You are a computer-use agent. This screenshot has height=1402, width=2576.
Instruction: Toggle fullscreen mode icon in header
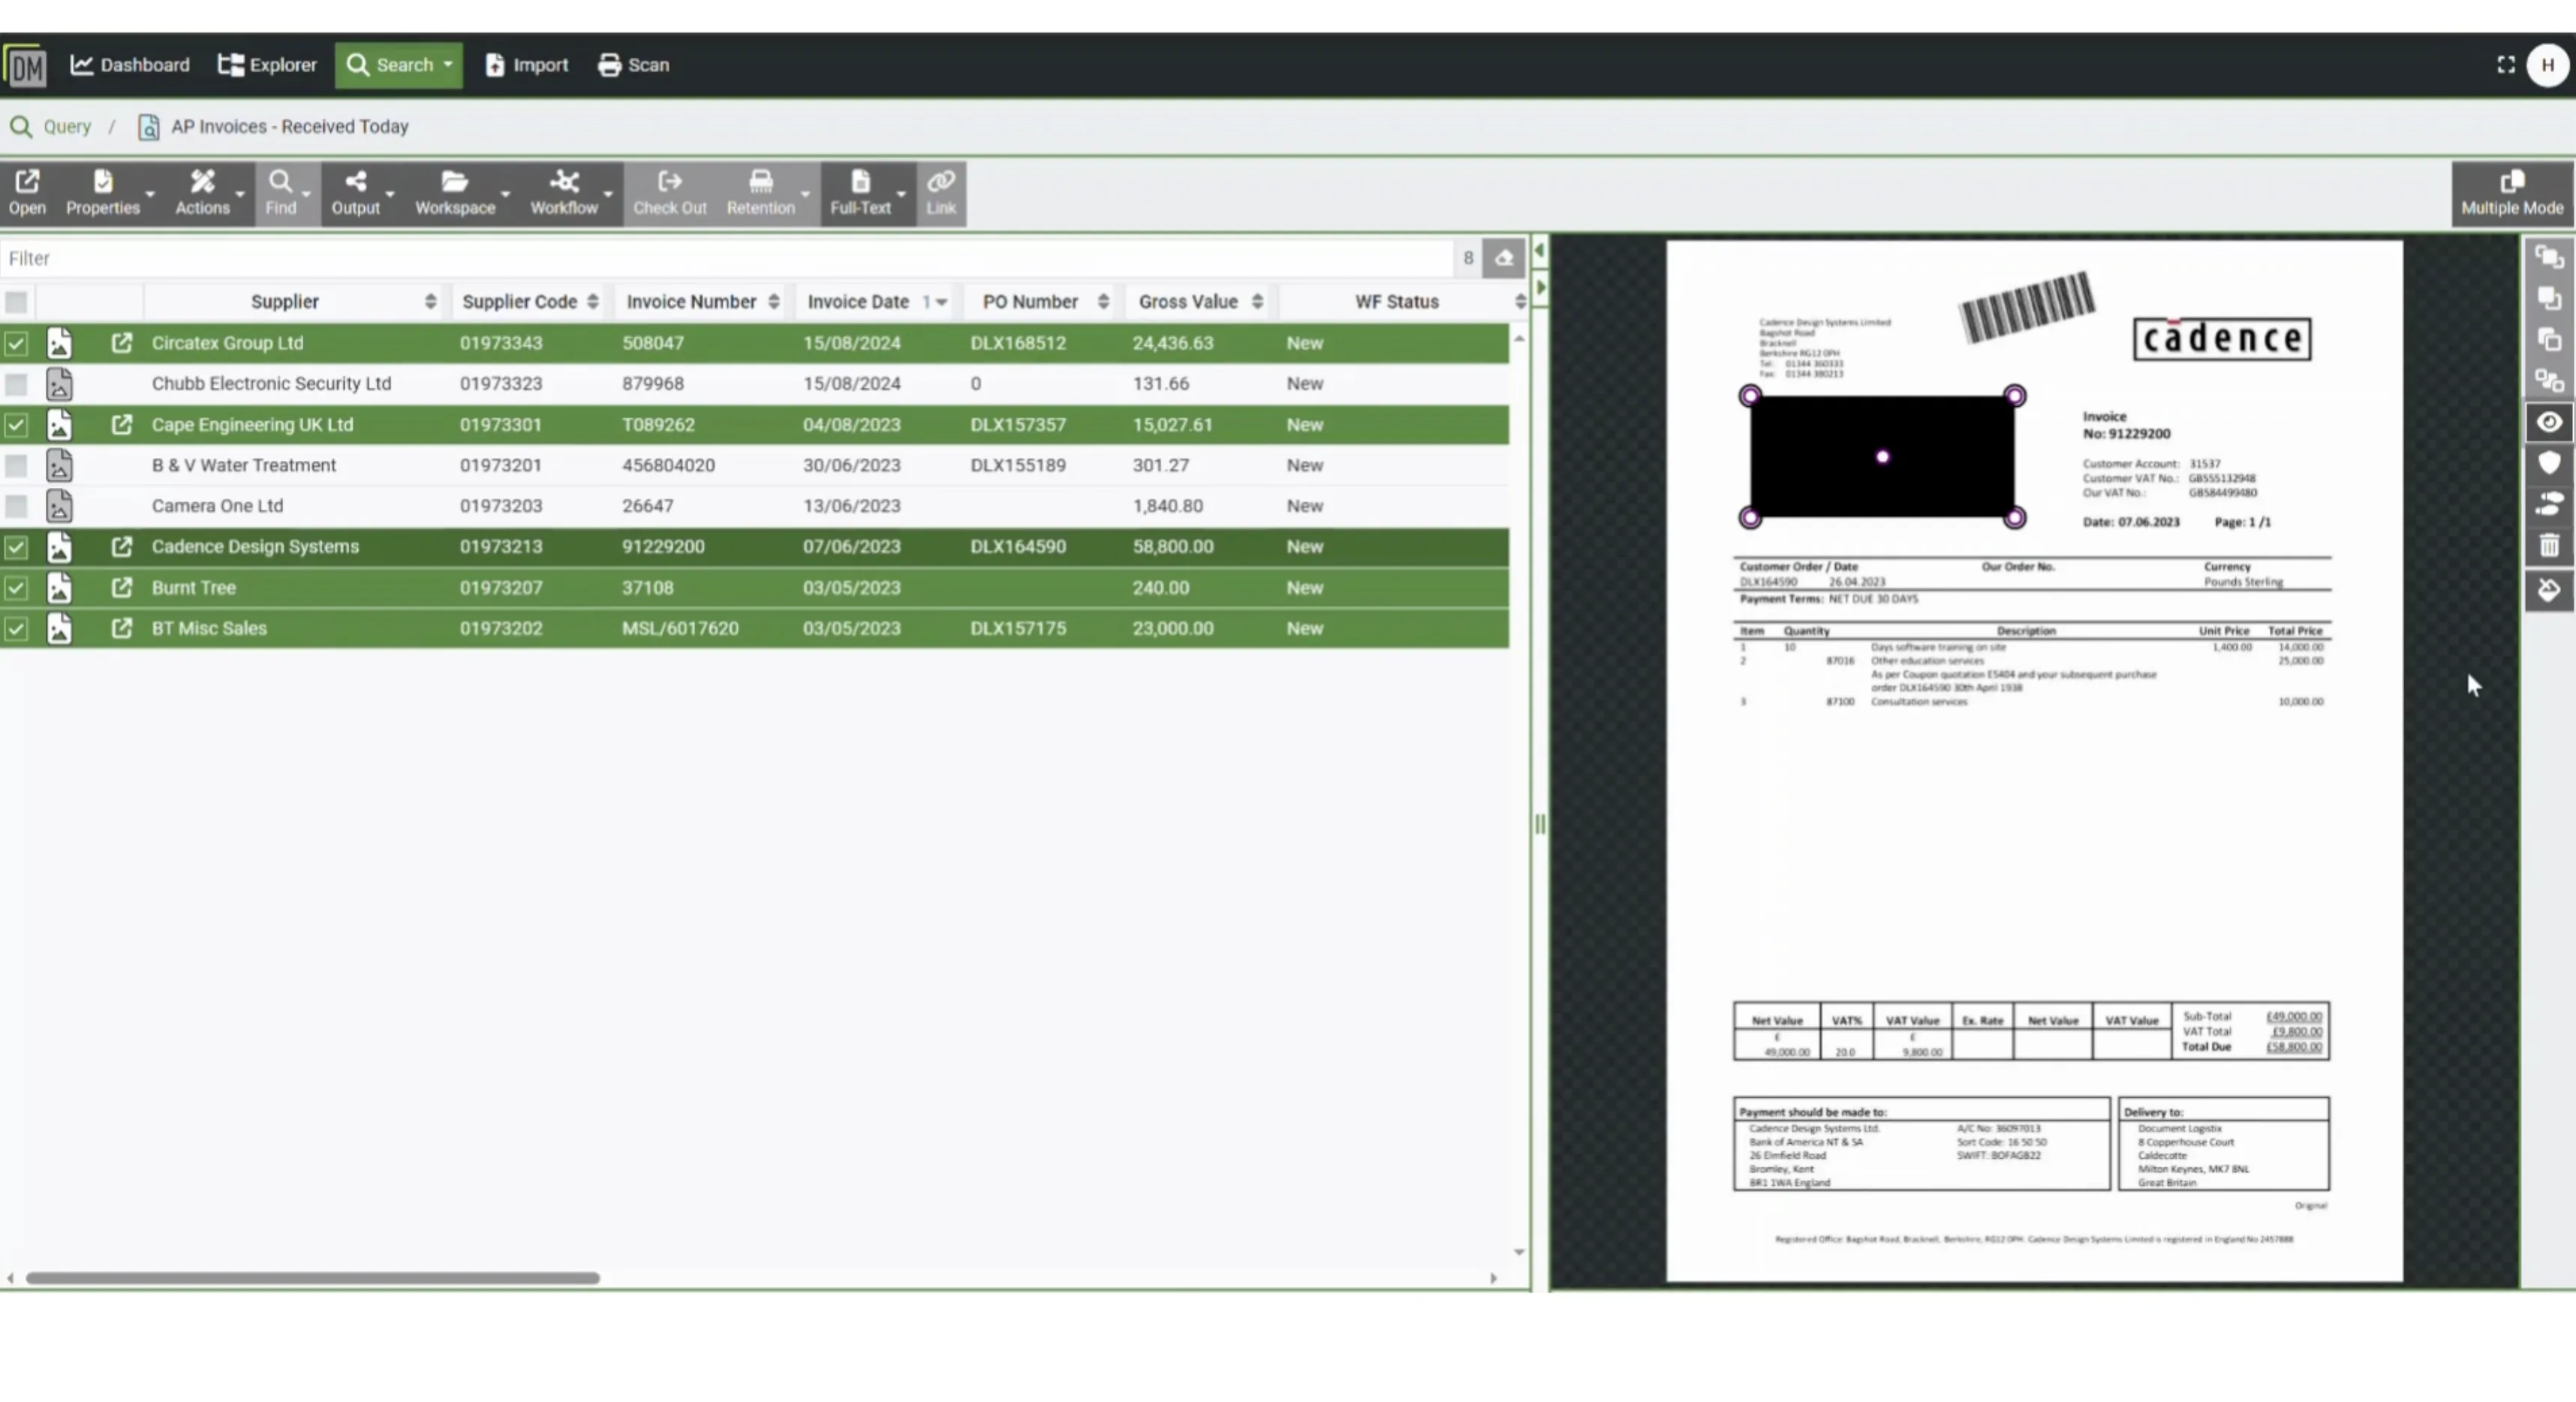coord(2505,65)
